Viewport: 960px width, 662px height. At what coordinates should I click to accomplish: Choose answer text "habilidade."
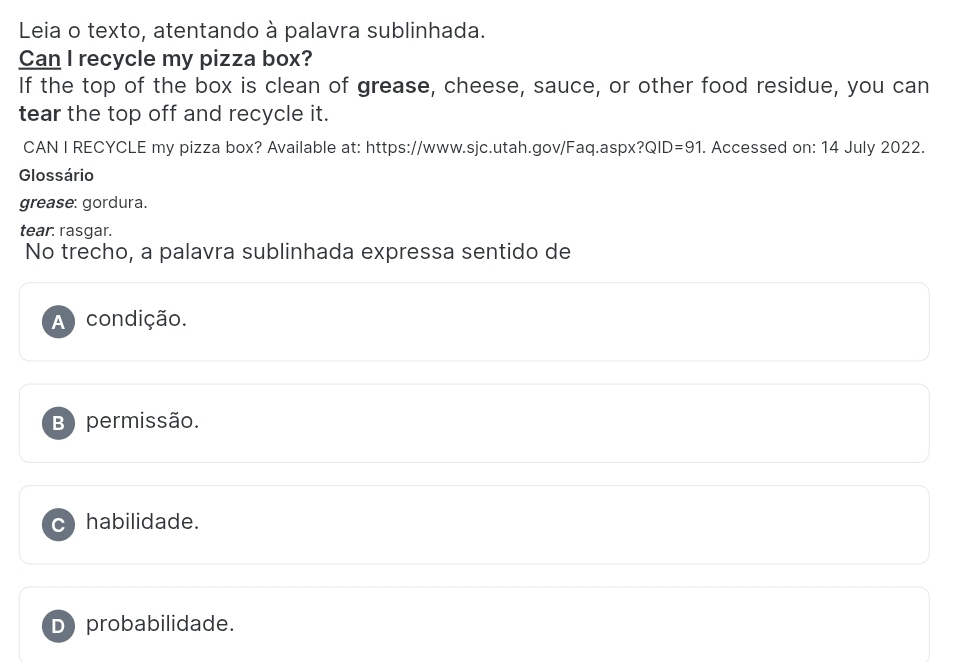click(x=142, y=522)
